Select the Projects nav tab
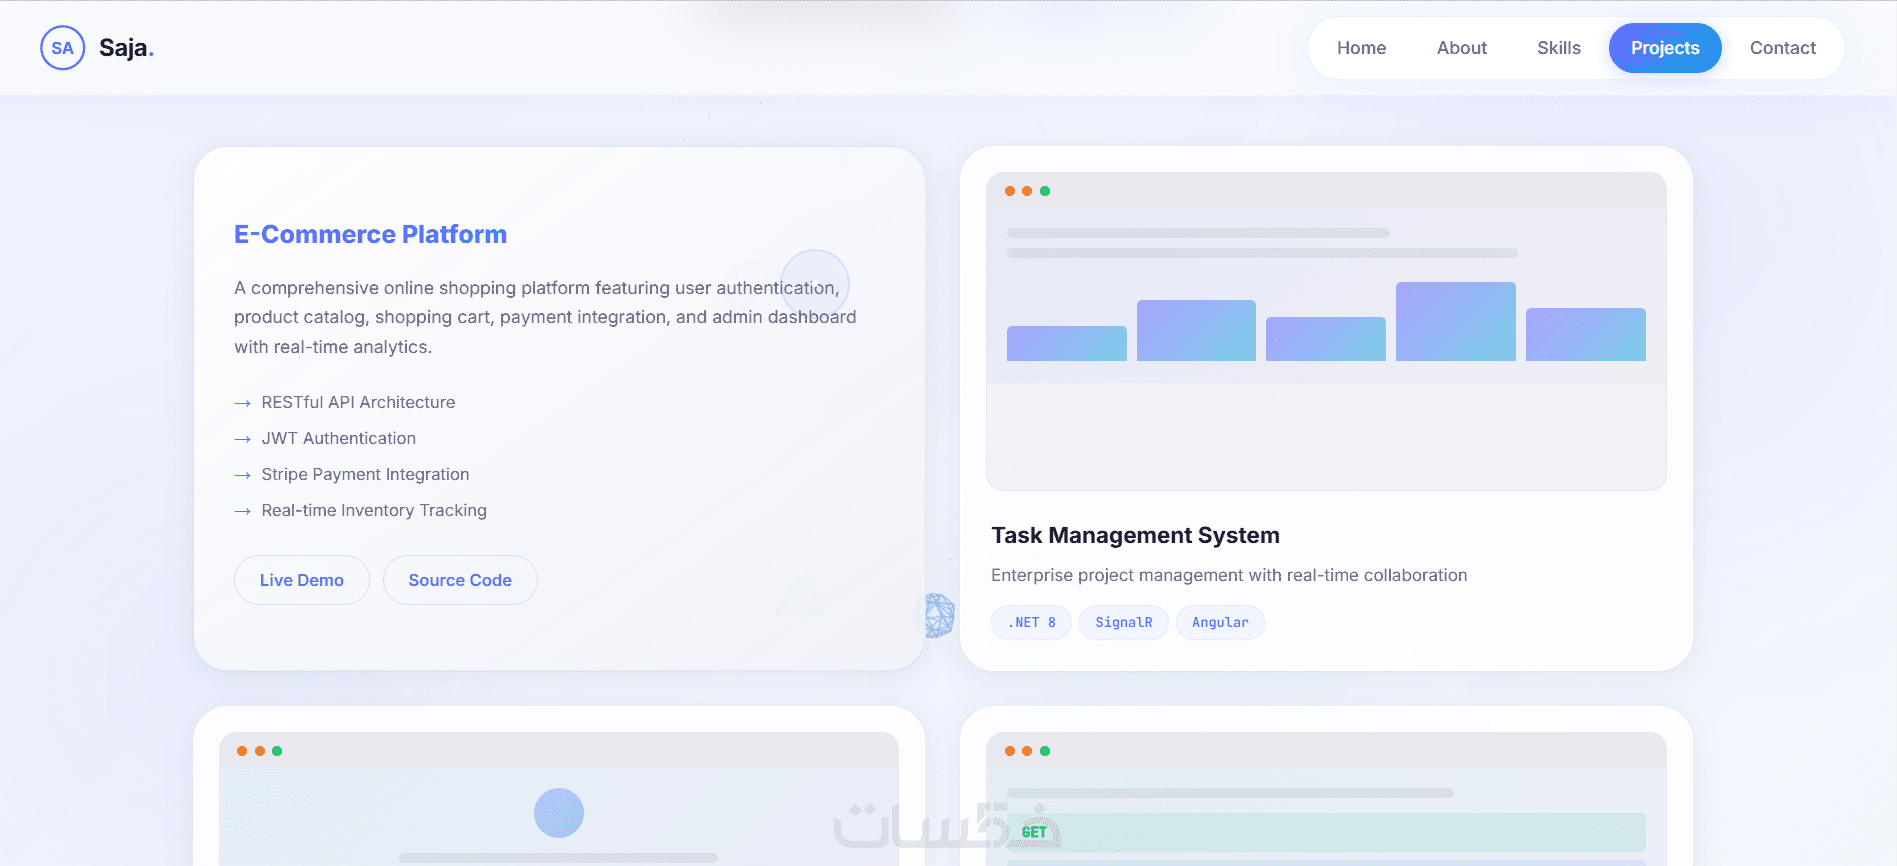 pyautogui.click(x=1665, y=48)
